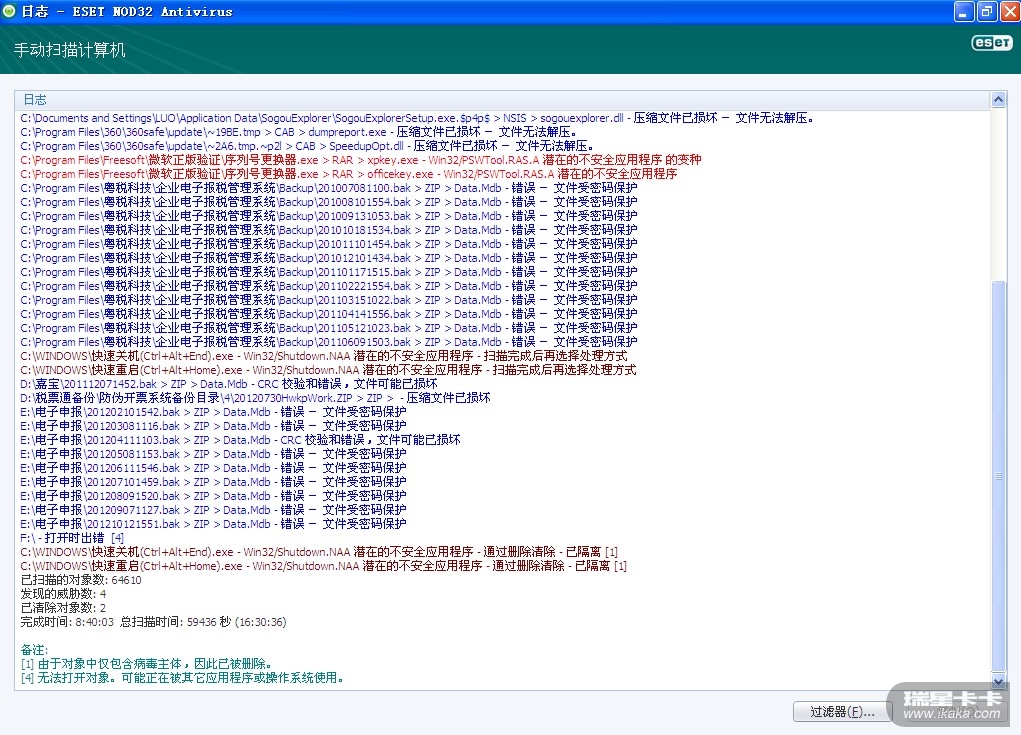The image size is (1021, 735).
Task: Select 快速重启 line ending 已隔离 [1]
Action: pos(324,566)
